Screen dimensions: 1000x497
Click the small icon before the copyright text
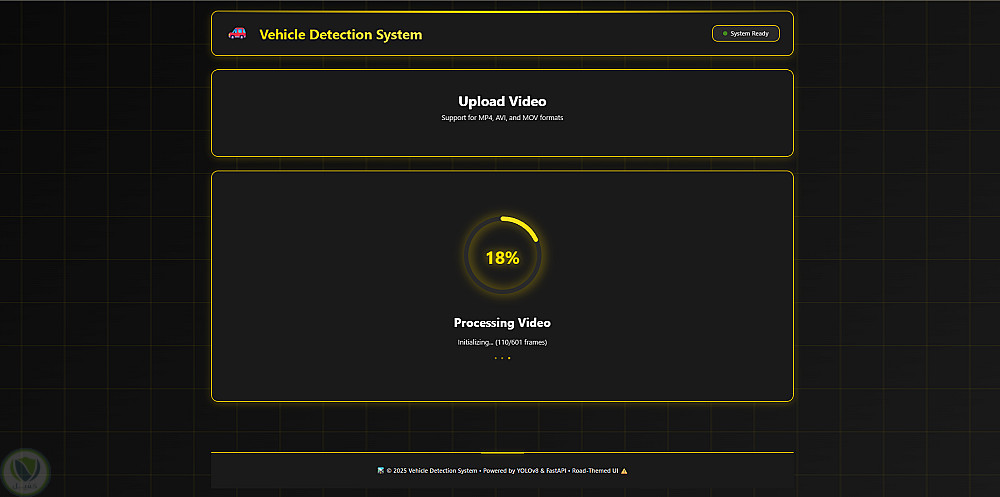pyautogui.click(x=380, y=471)
